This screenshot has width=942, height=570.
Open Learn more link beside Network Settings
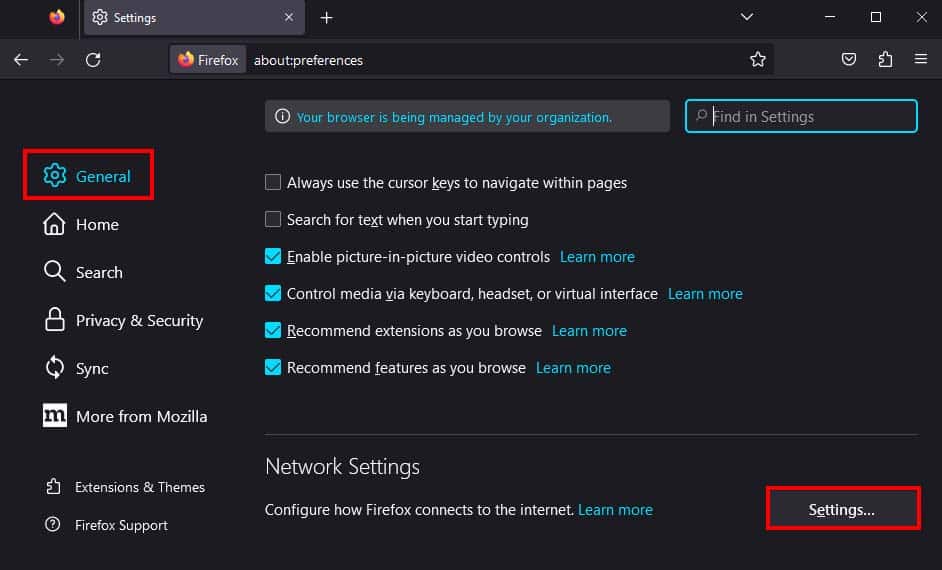coord(615,509)
